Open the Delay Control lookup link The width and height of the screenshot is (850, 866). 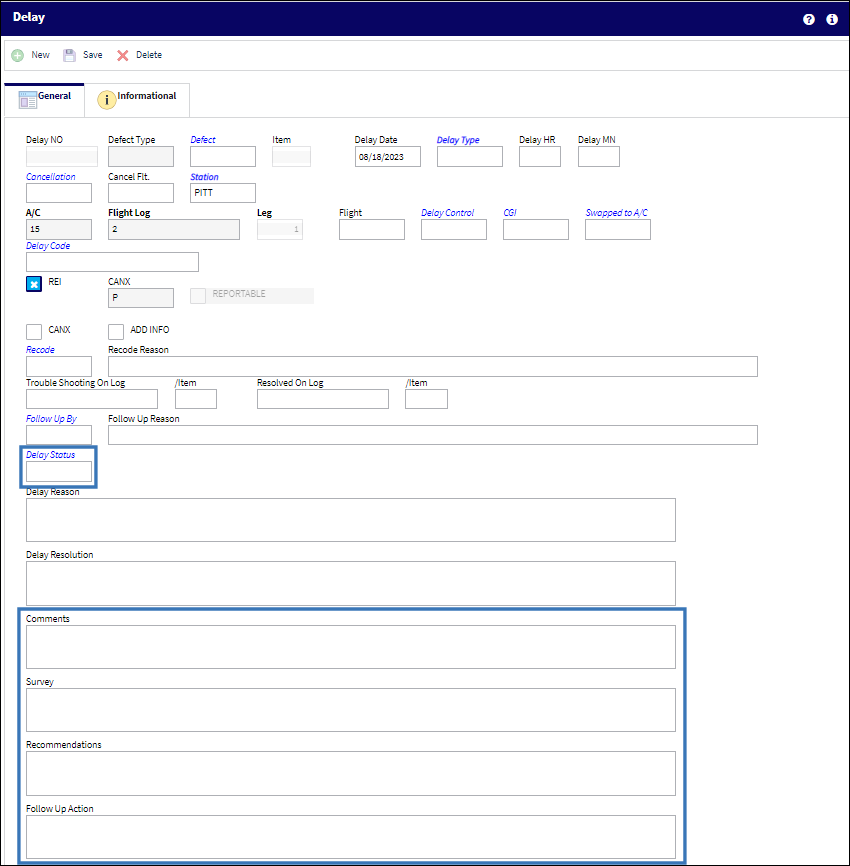click(447, 213)
